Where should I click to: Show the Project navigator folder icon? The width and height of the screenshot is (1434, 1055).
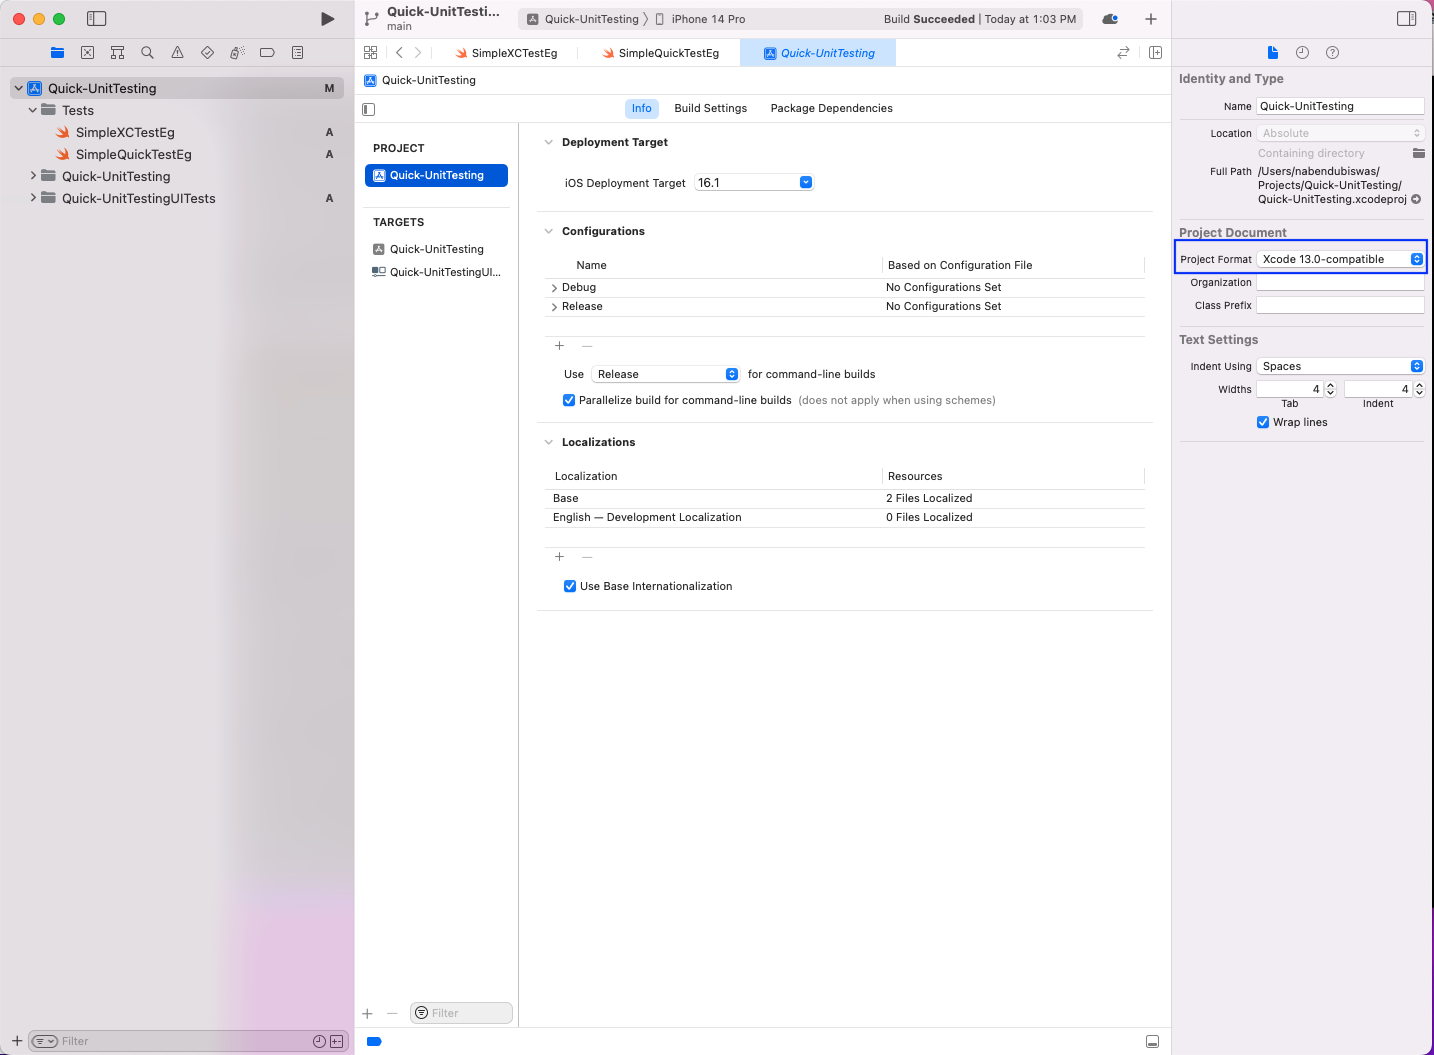(x=57, y=53)
